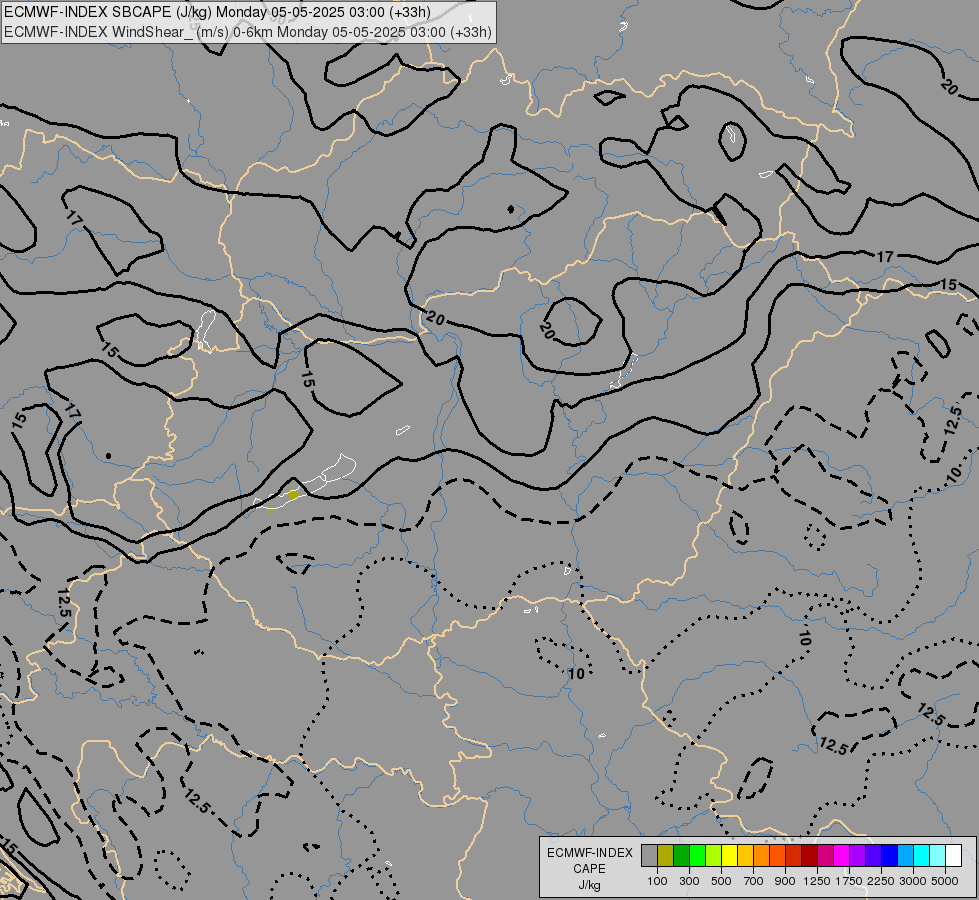Pick the dark green legend swatch
This screenshot has height=900, width=979.
coord(681,856)
